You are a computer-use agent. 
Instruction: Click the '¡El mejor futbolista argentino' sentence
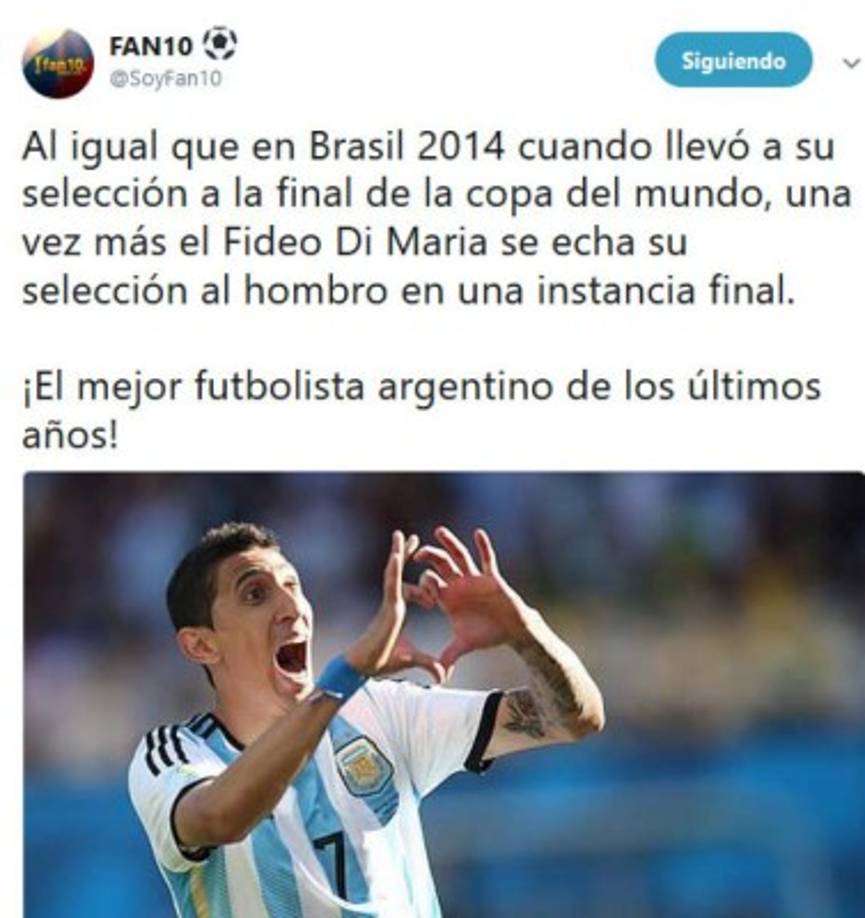421,410
